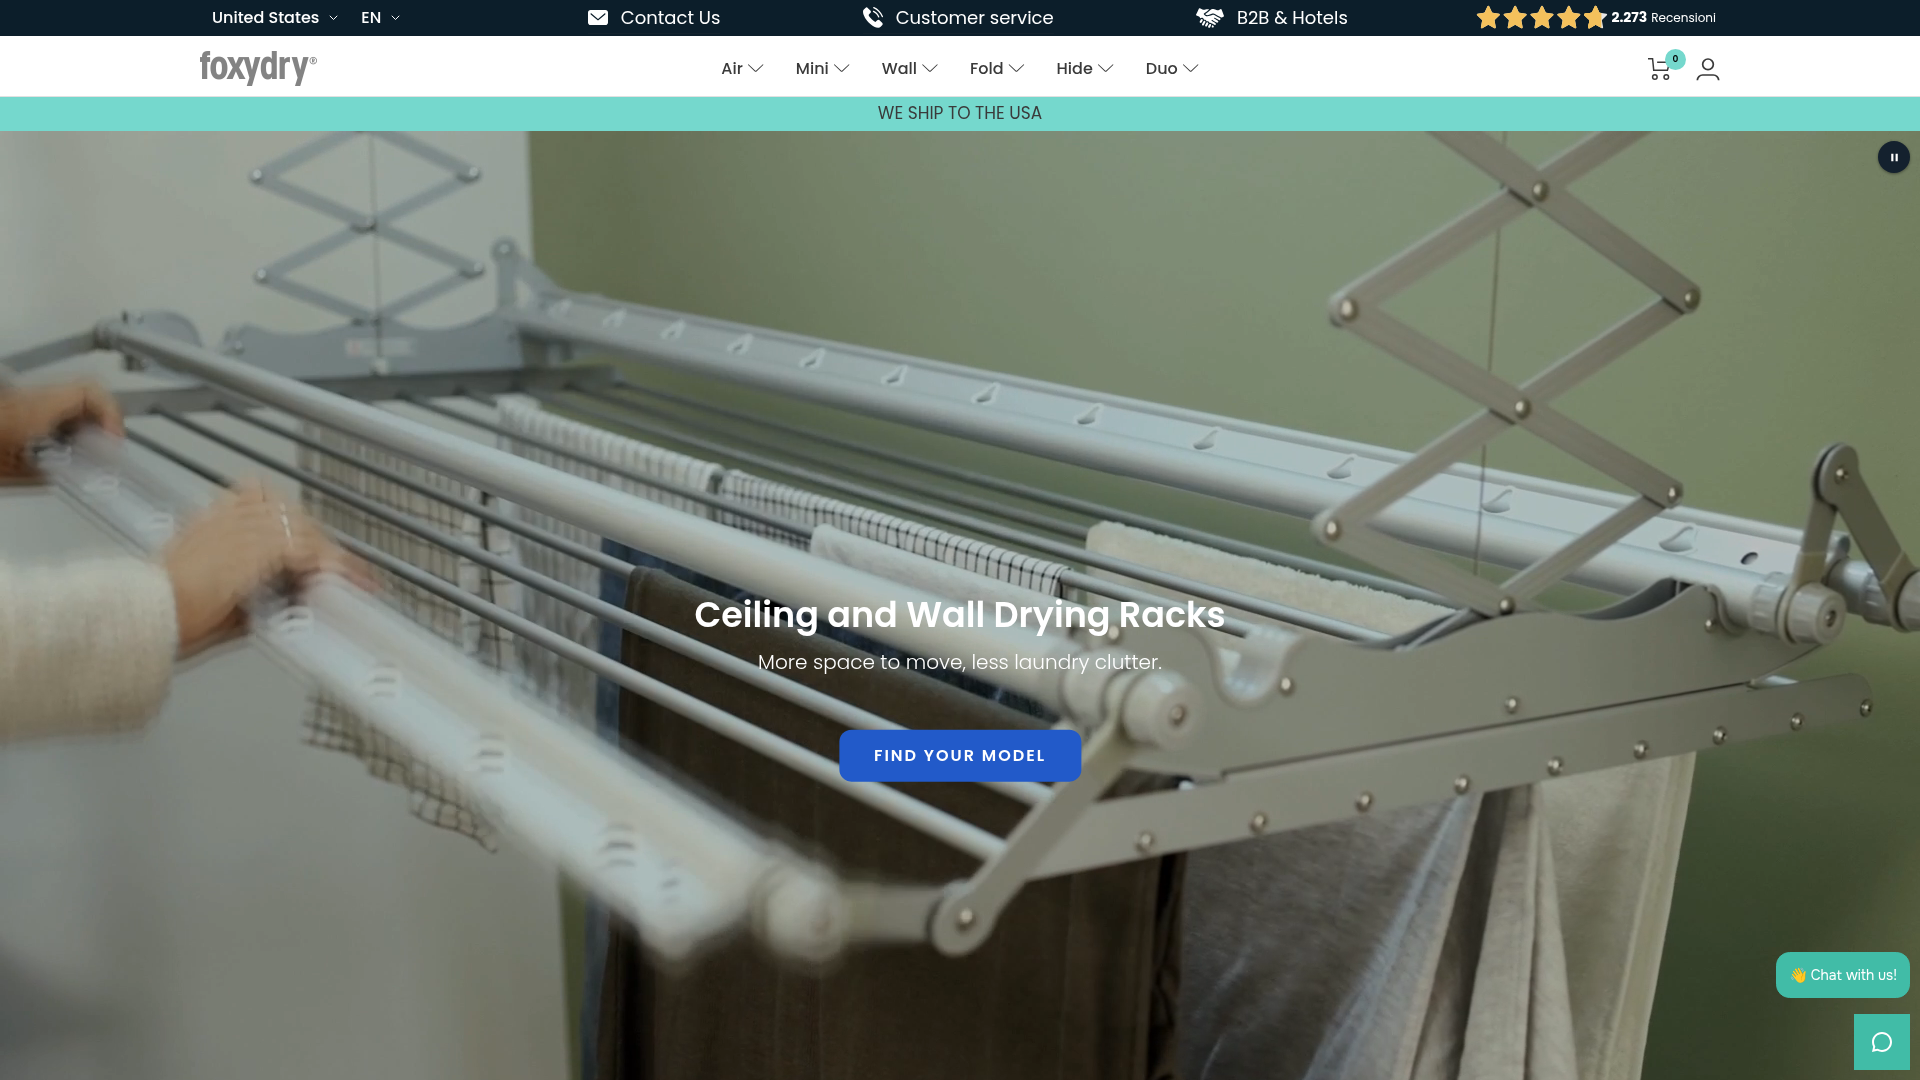Image resolution: width=1920 pixels, height=1080 pixels.
Task: Click the envelope icon beside Contact Us
Action: (598, 18)
